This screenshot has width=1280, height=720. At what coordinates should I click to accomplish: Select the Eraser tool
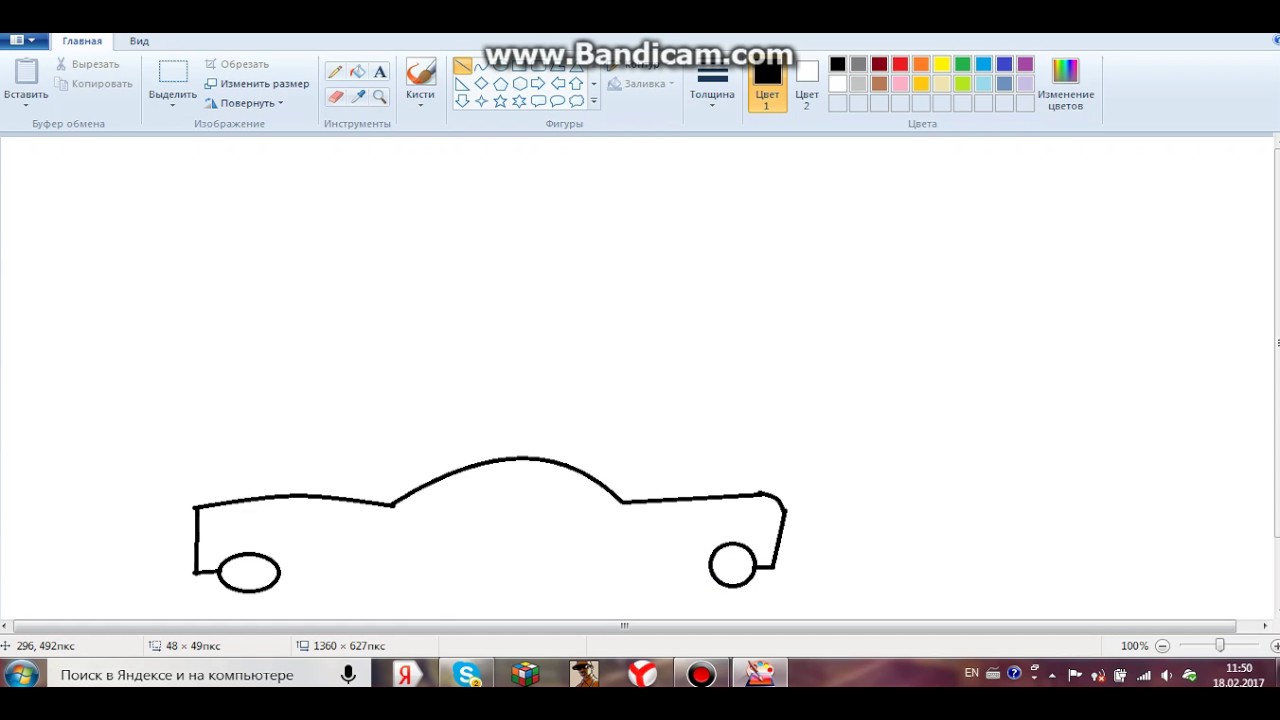coord(335,97)
